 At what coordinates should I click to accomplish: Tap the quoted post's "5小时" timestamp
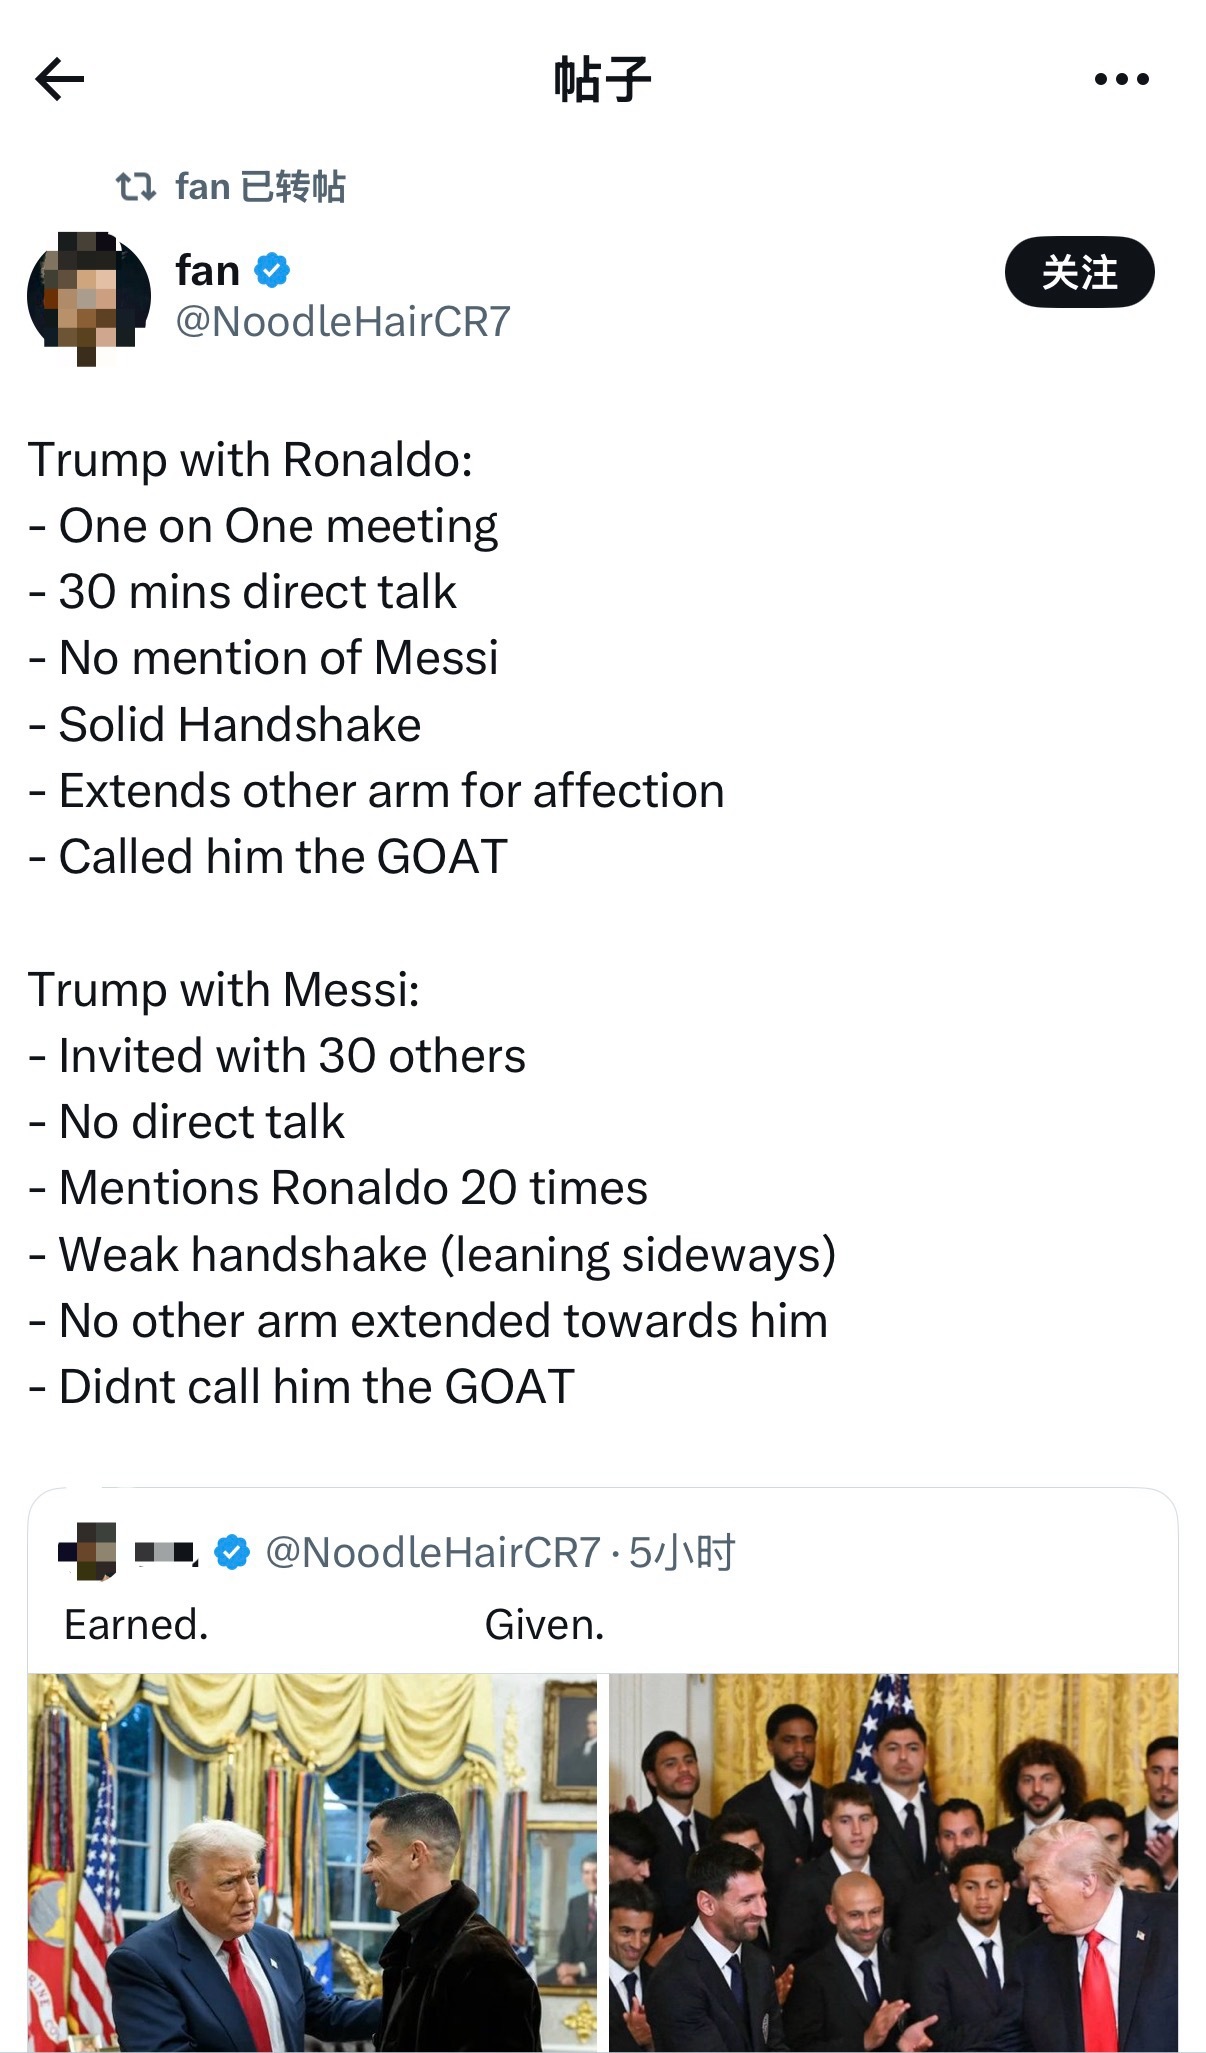pyautogui.click(x=682, y=1552)
